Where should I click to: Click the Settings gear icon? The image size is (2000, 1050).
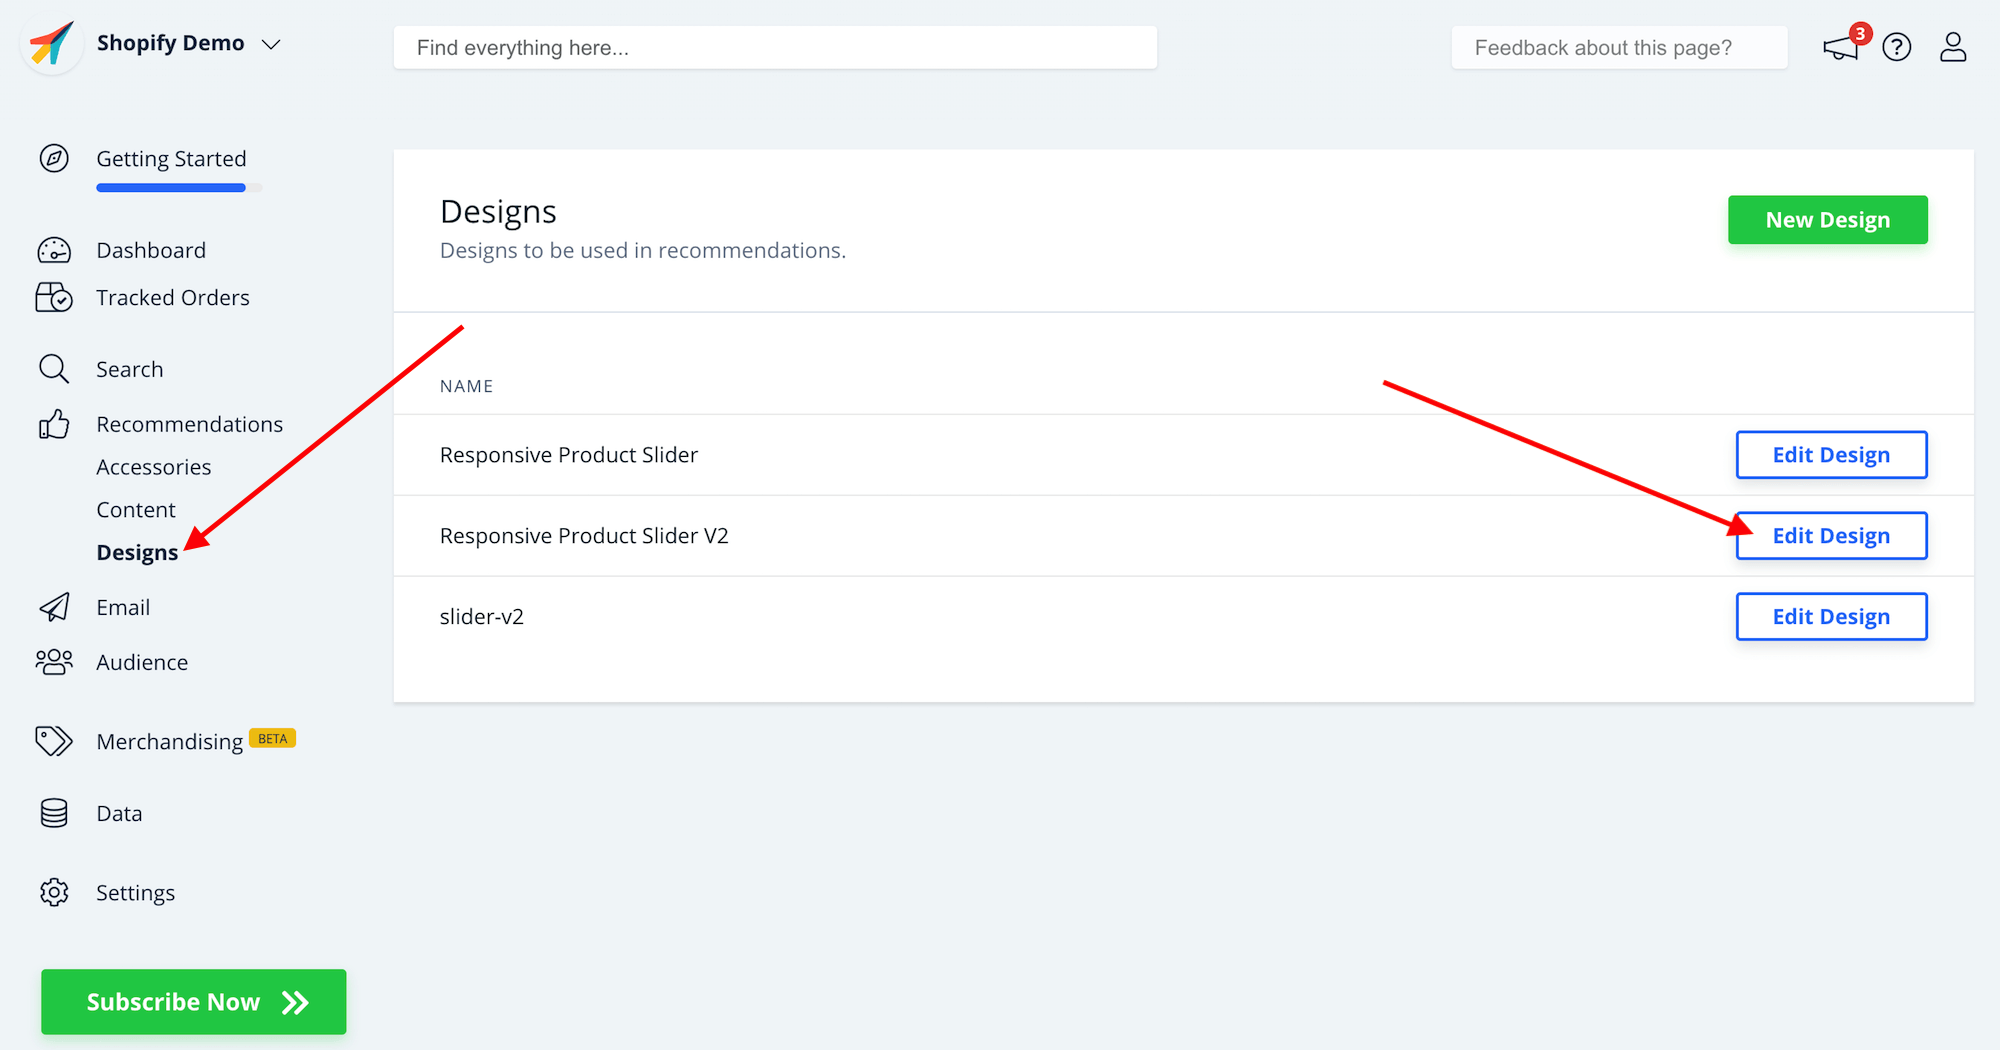click(54, 892)
